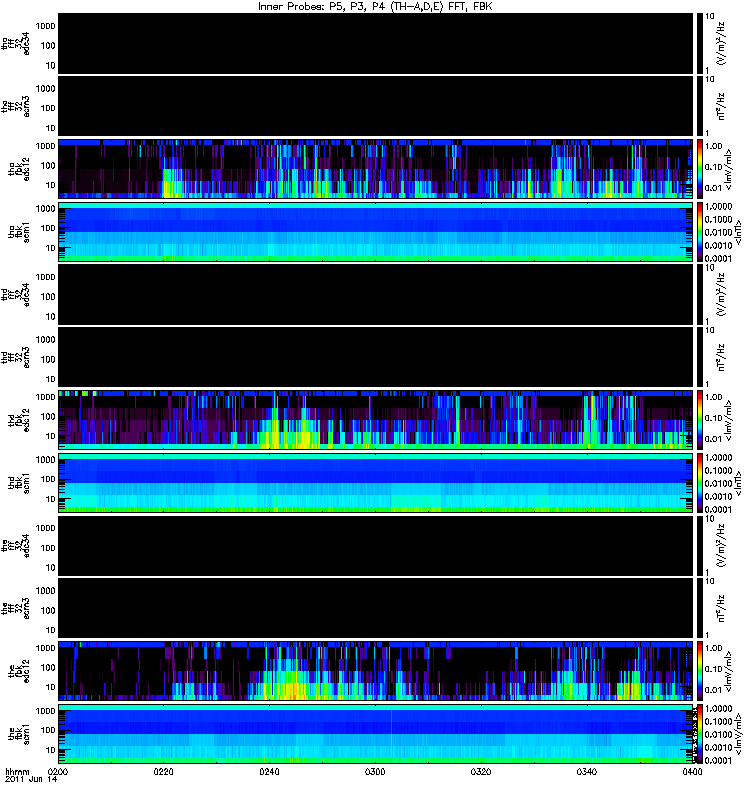Select the 0300 time axis label

point(375,771)
